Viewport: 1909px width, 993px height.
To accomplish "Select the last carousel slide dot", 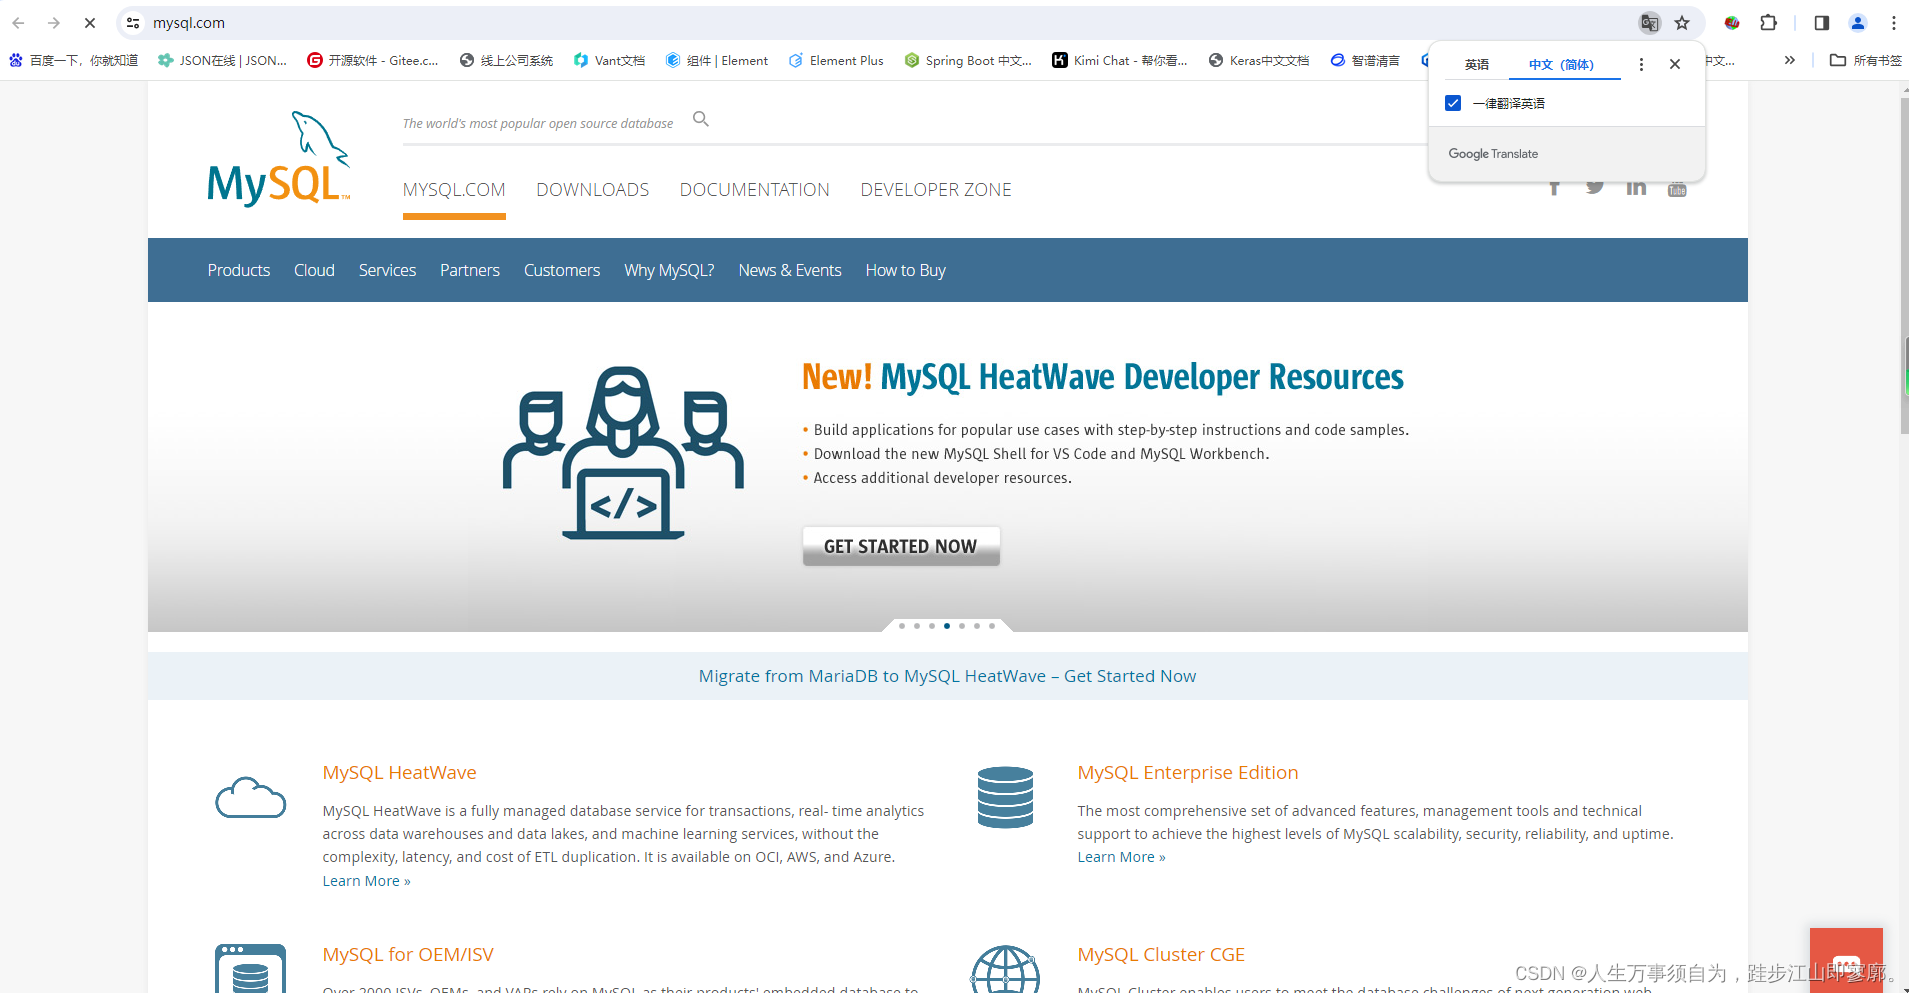I will [992, 626].
